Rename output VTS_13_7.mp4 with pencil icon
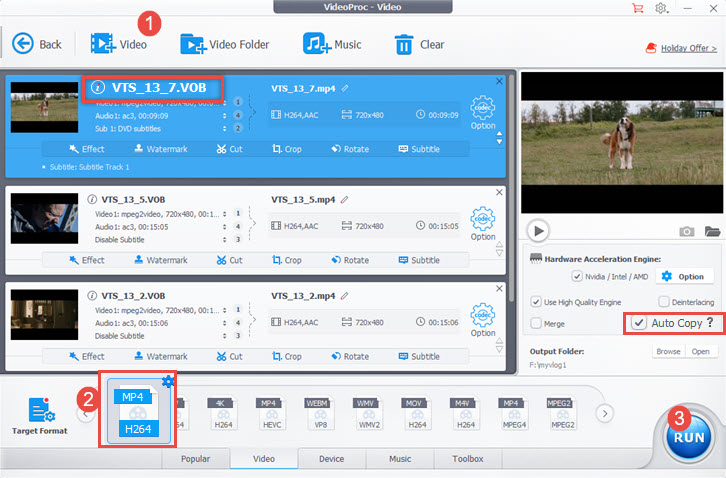This screenshot has height=478, width=726. point(344,88)
